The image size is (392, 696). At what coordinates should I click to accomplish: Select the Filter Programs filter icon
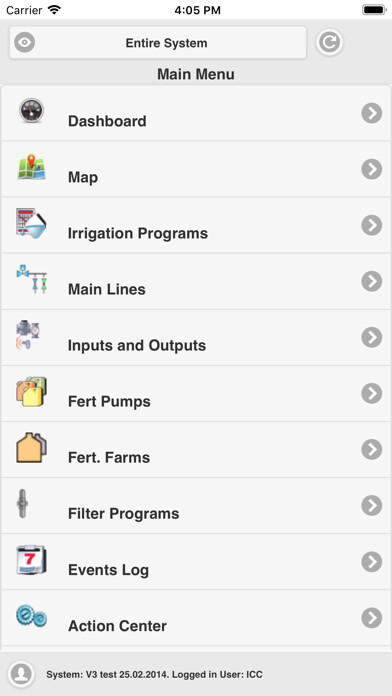[x=22, y=503]
